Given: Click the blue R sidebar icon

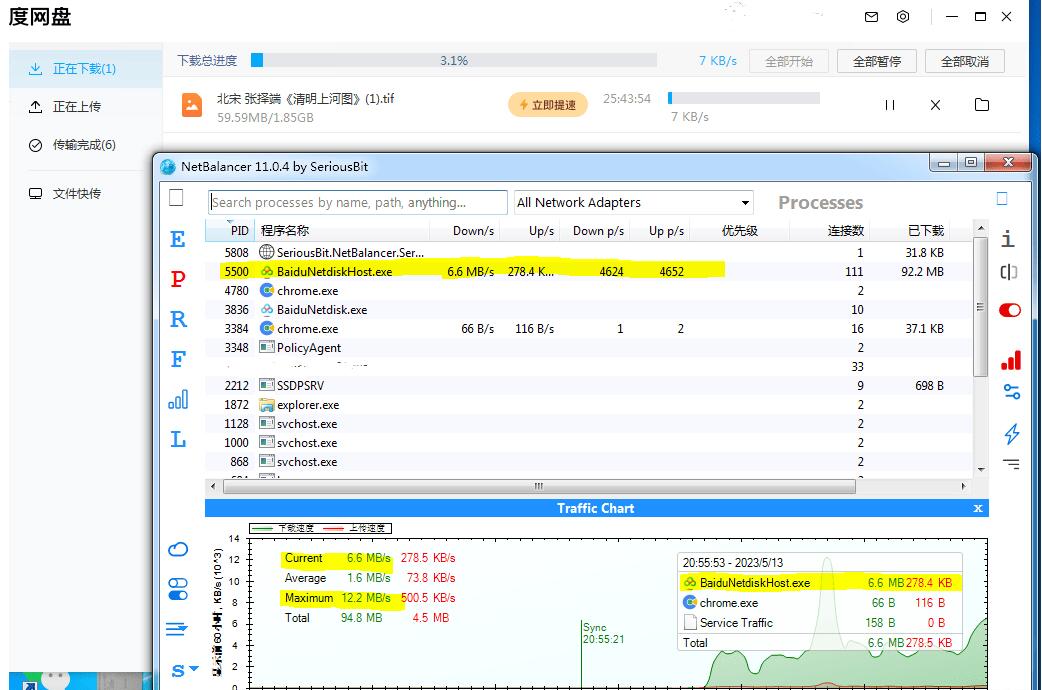Looking at the screenshot, I should [x=178, y=319].
